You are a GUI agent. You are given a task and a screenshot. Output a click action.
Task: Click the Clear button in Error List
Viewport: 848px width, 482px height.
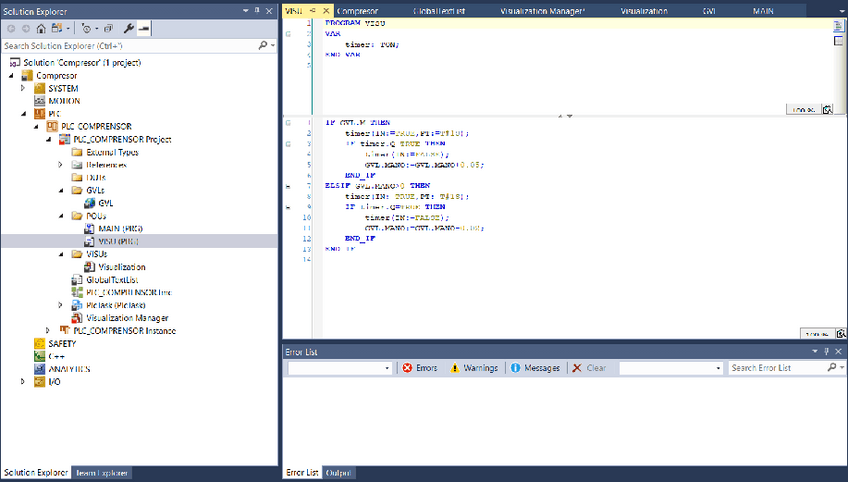pyautogui.click(x=589, y=368)
